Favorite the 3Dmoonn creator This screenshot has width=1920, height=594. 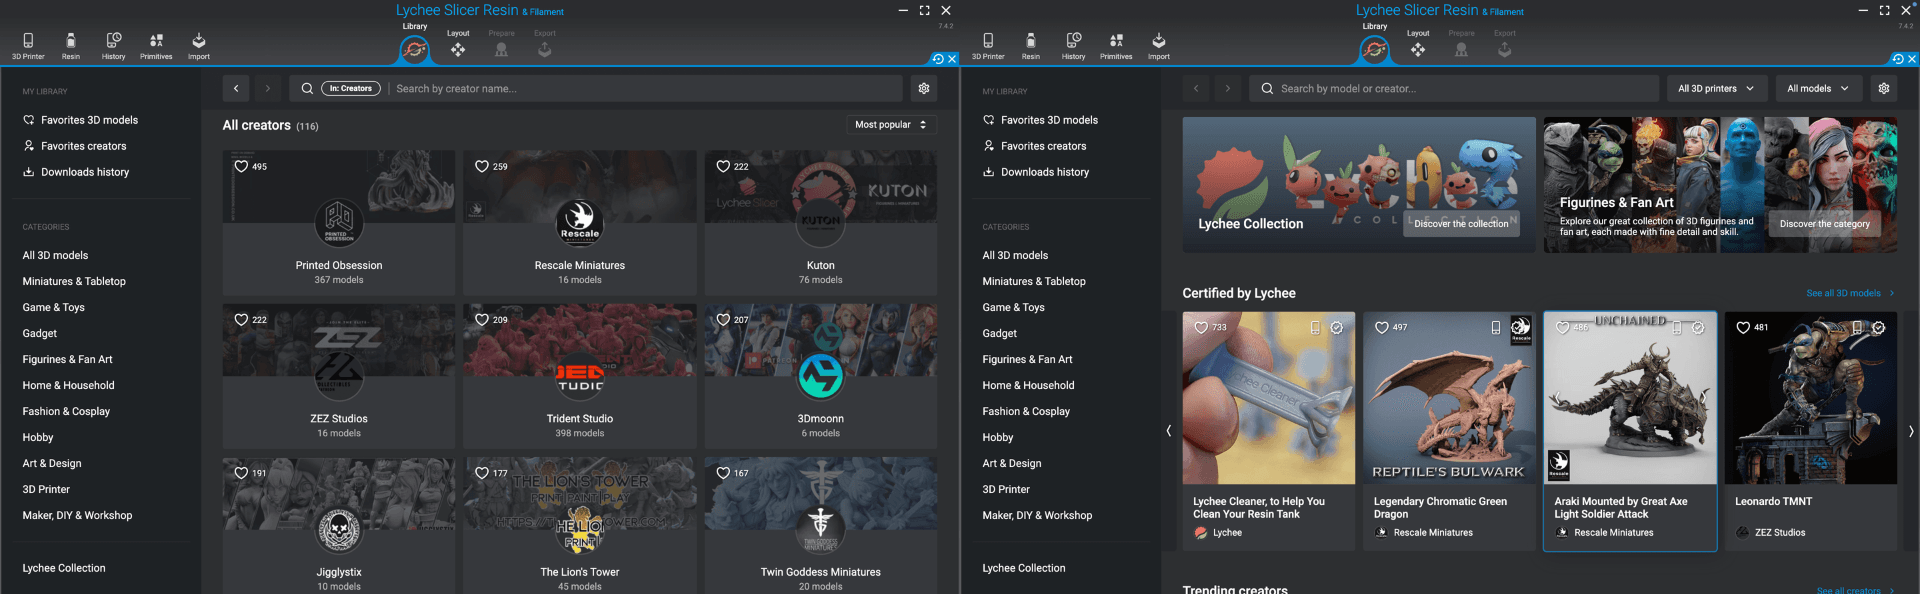723,319
